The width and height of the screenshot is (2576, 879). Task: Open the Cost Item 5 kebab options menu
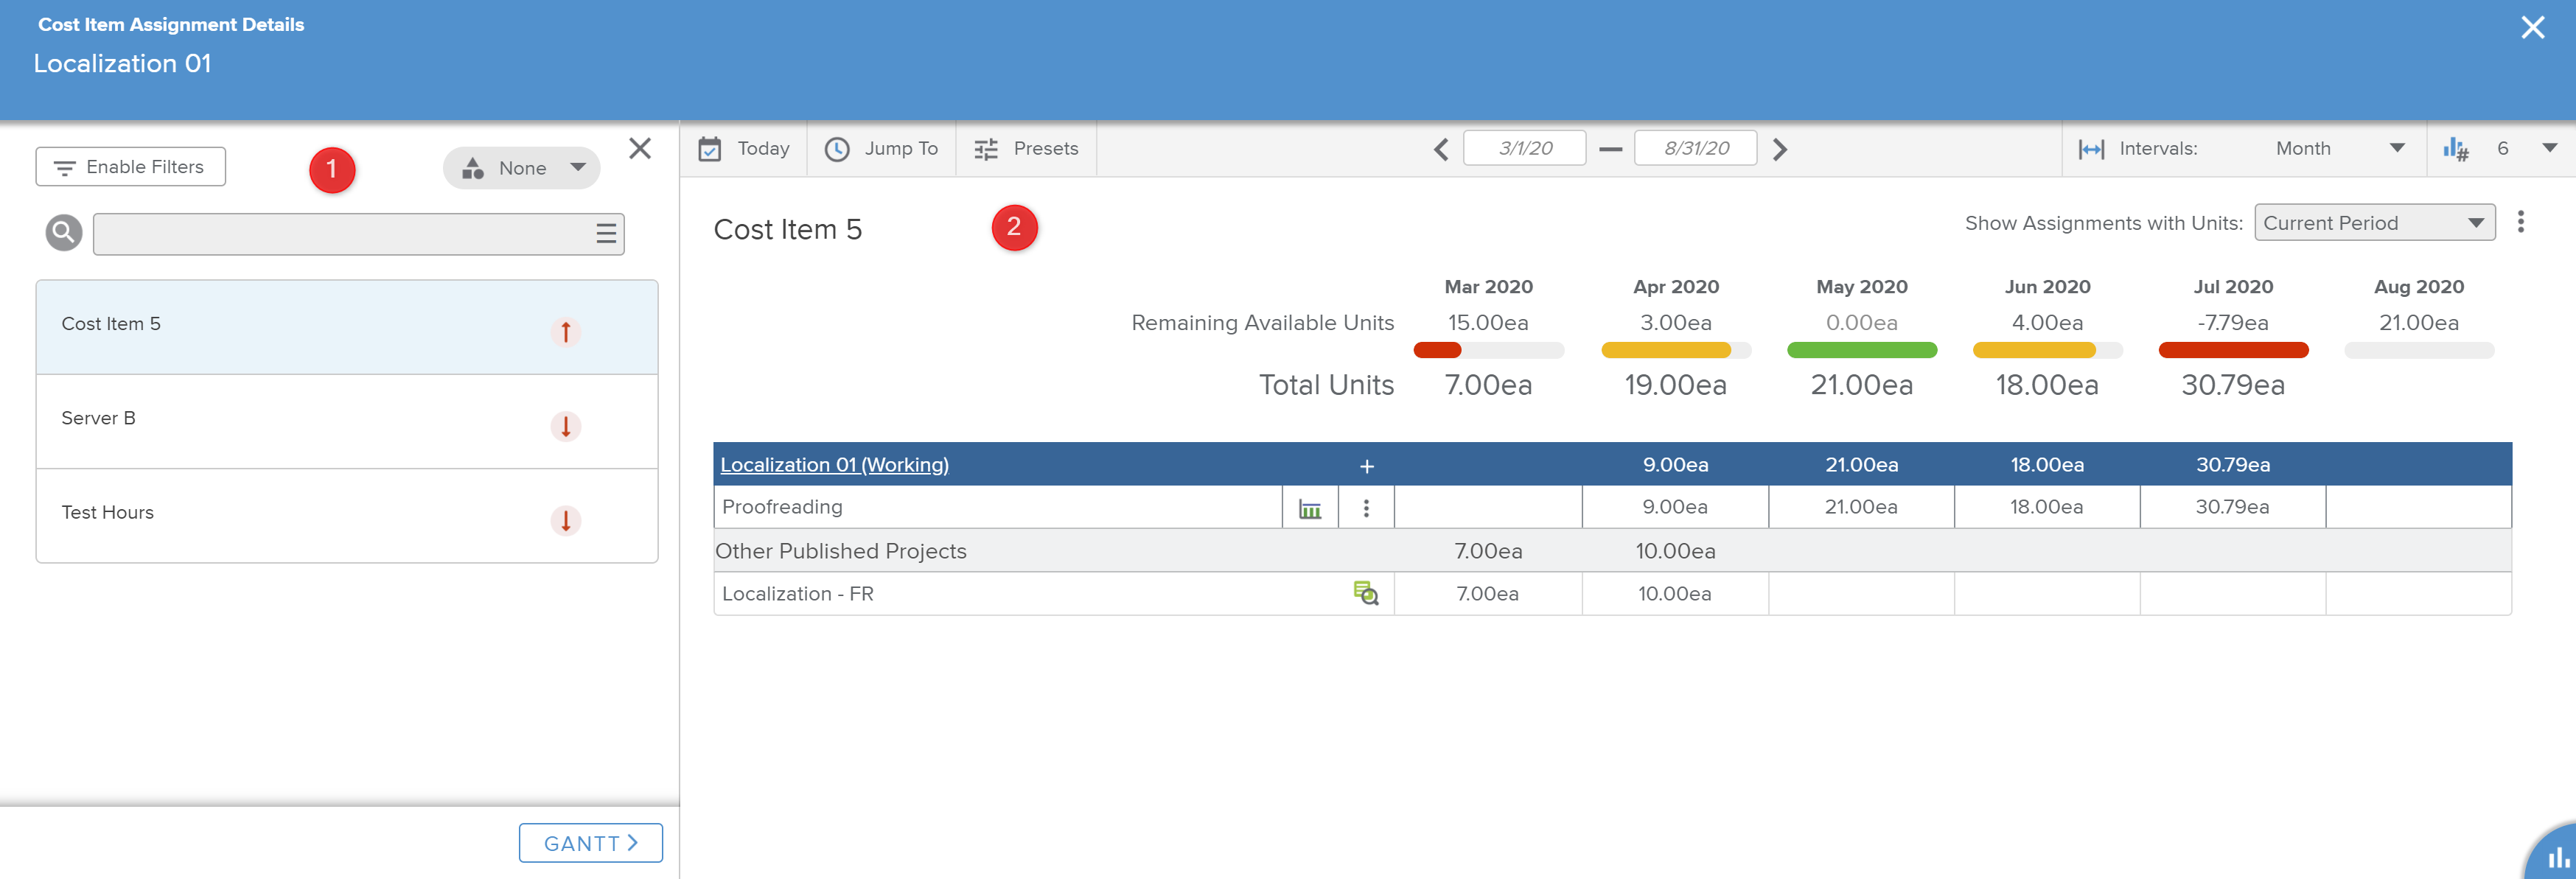[x=2520, y=222]
